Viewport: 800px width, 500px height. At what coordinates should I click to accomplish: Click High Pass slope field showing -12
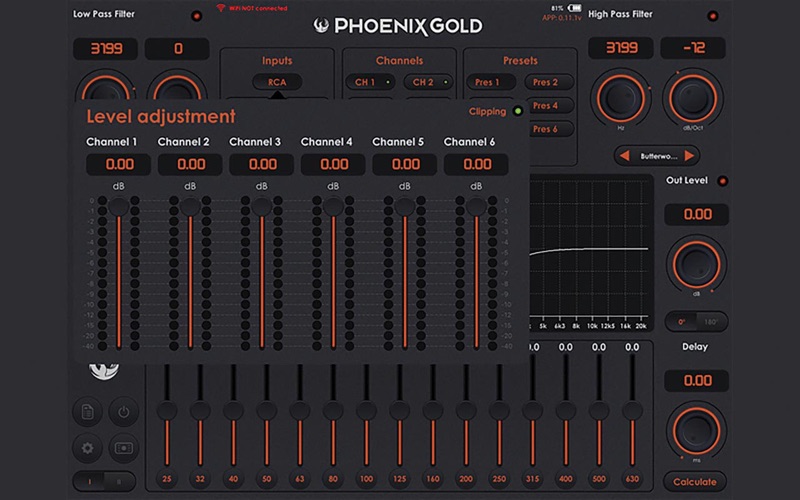tap(693, 48)
